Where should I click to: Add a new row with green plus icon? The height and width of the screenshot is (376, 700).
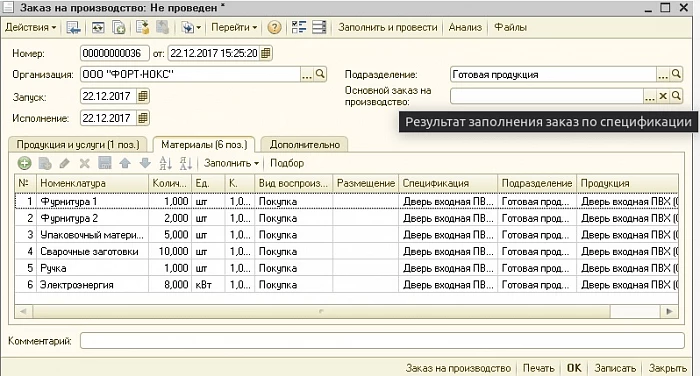25,163
